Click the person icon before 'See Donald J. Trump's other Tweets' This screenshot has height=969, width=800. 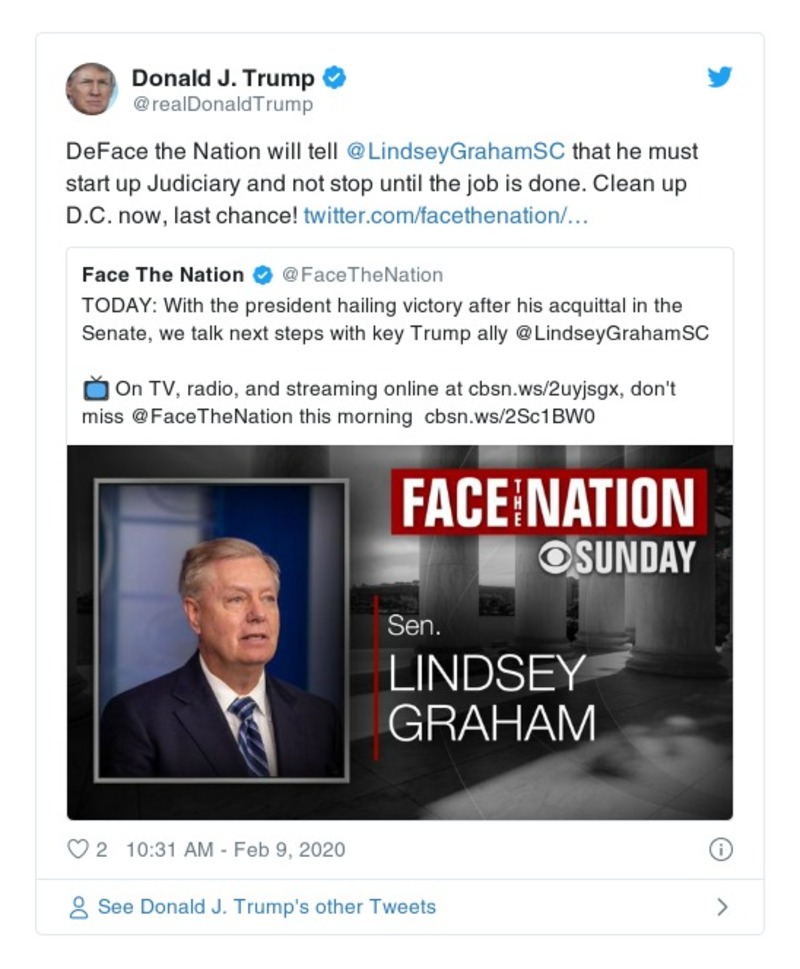click(x=78, y=908)
